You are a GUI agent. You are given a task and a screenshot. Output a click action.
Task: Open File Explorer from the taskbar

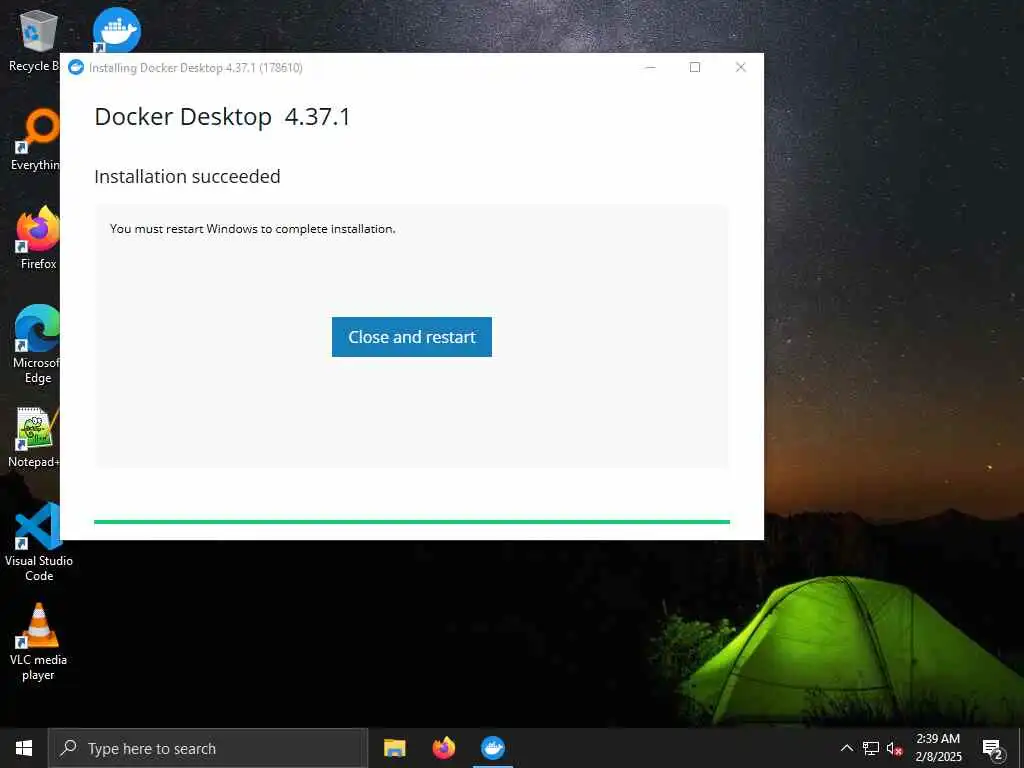point(394,748)
